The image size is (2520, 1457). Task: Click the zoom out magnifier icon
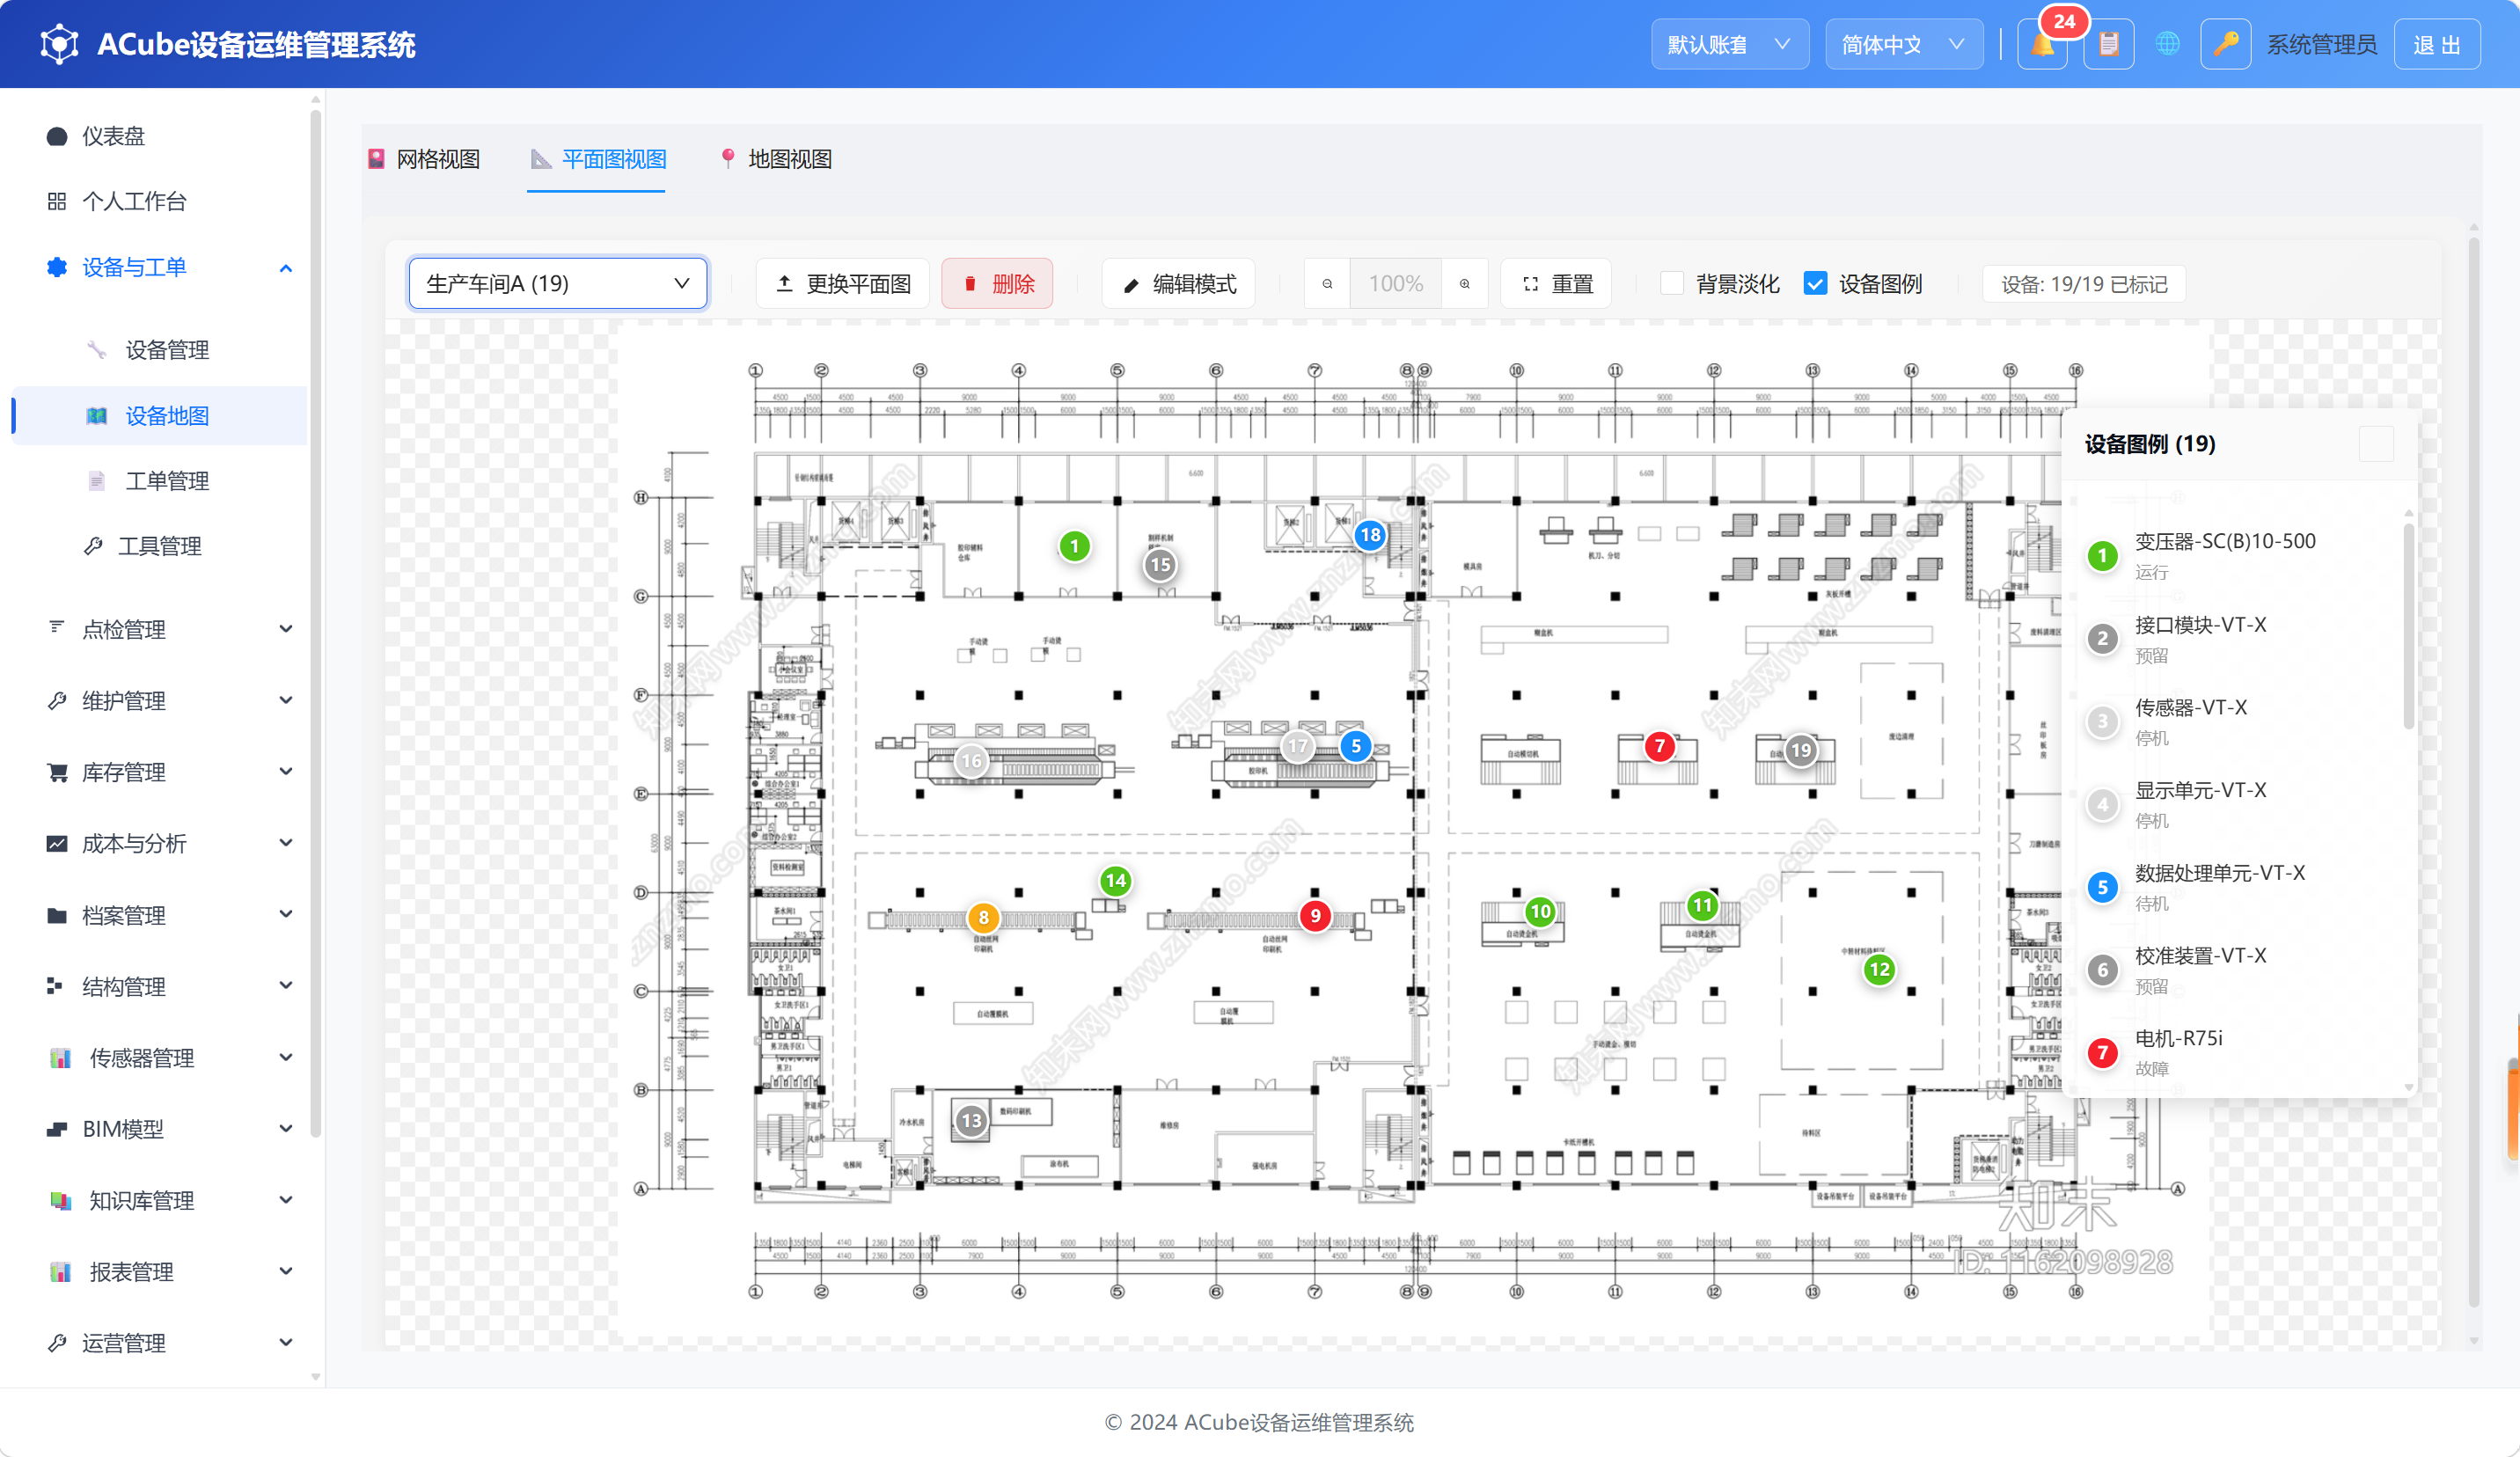(x=1327, y=284)
